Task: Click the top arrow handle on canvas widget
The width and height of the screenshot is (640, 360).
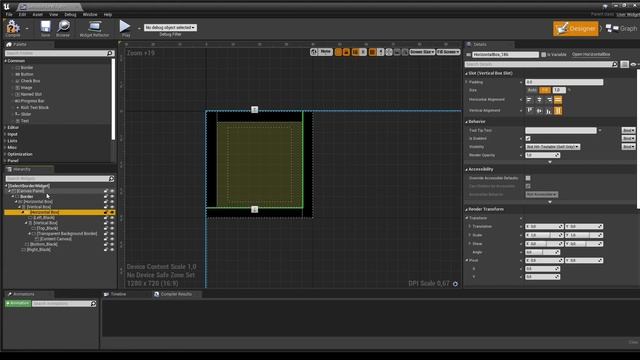Action: [255, 109]
